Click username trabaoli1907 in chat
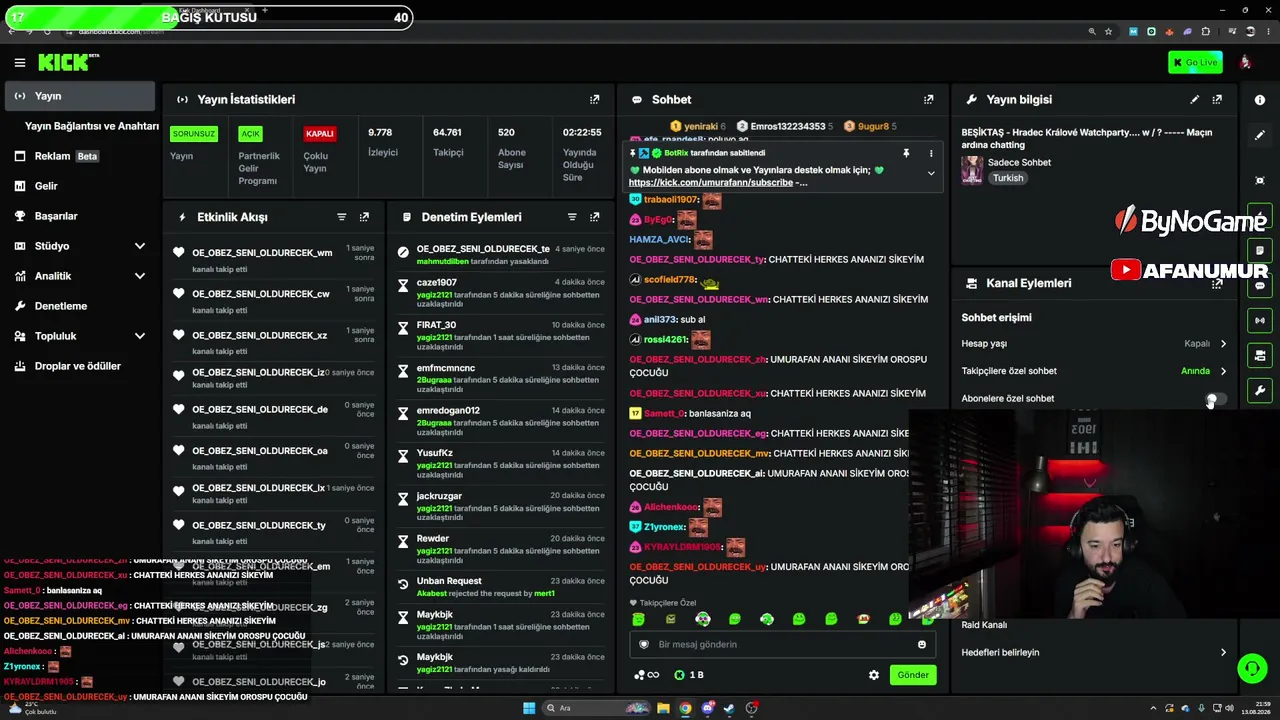 670,200
